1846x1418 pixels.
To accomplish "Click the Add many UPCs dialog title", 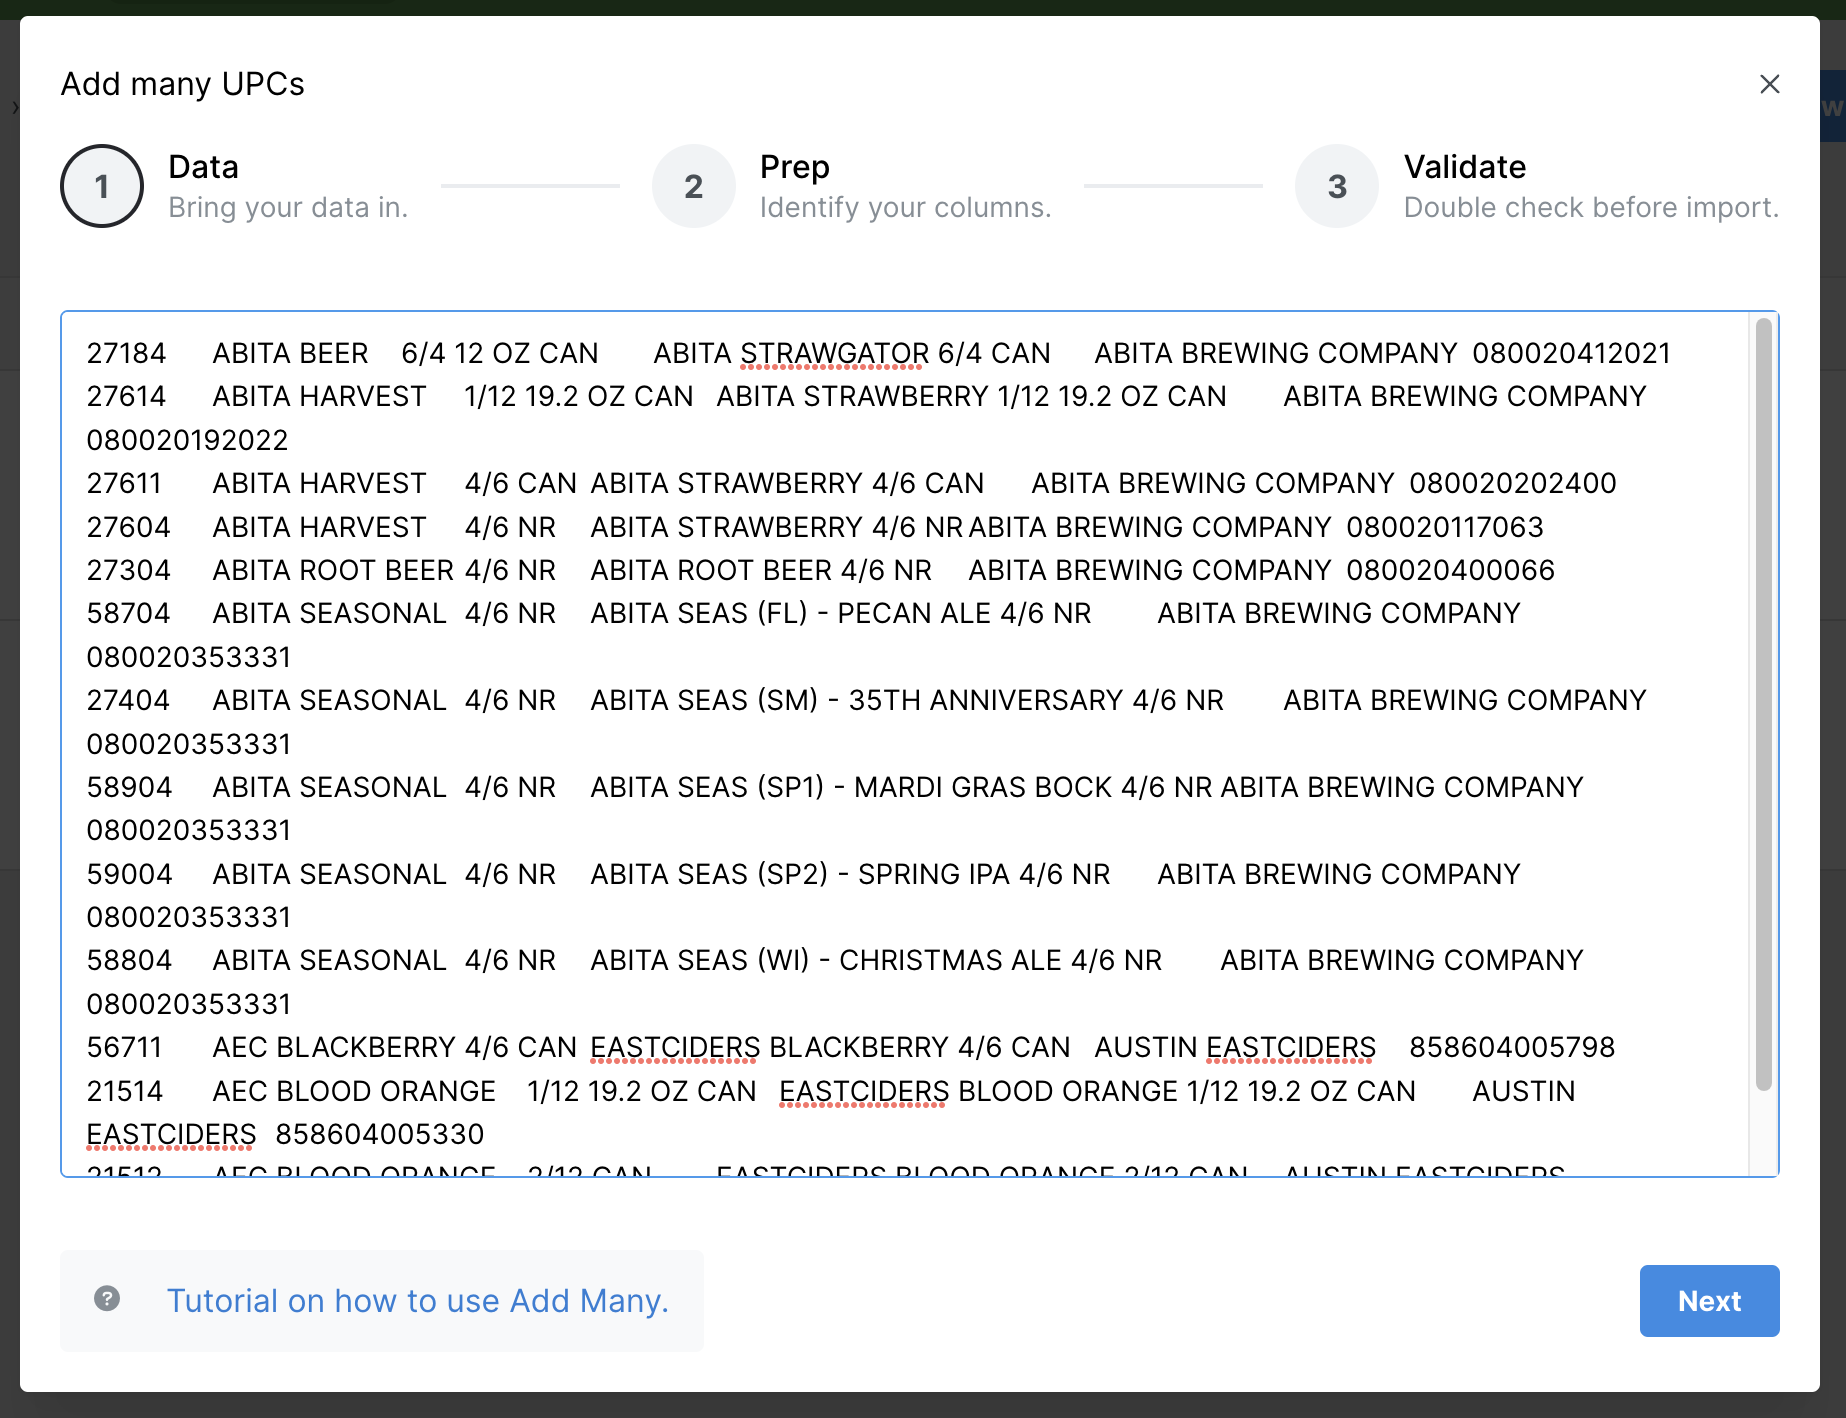I will (x=183, y=84).
